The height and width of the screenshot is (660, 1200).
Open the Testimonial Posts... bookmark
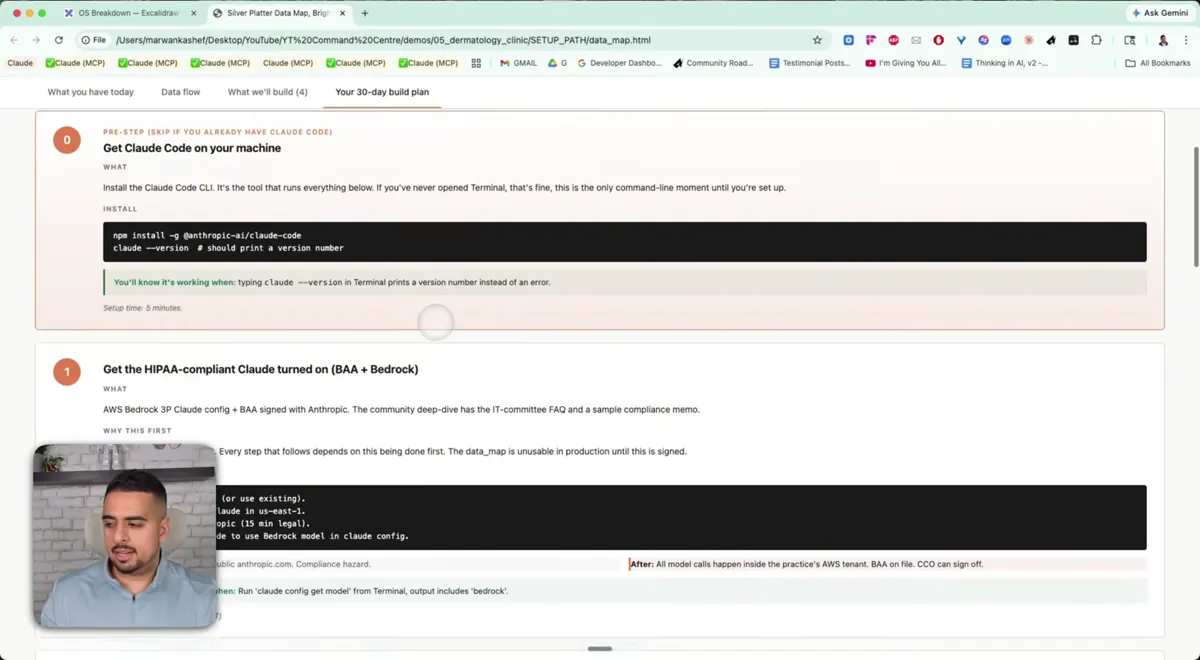pos(810,63)
